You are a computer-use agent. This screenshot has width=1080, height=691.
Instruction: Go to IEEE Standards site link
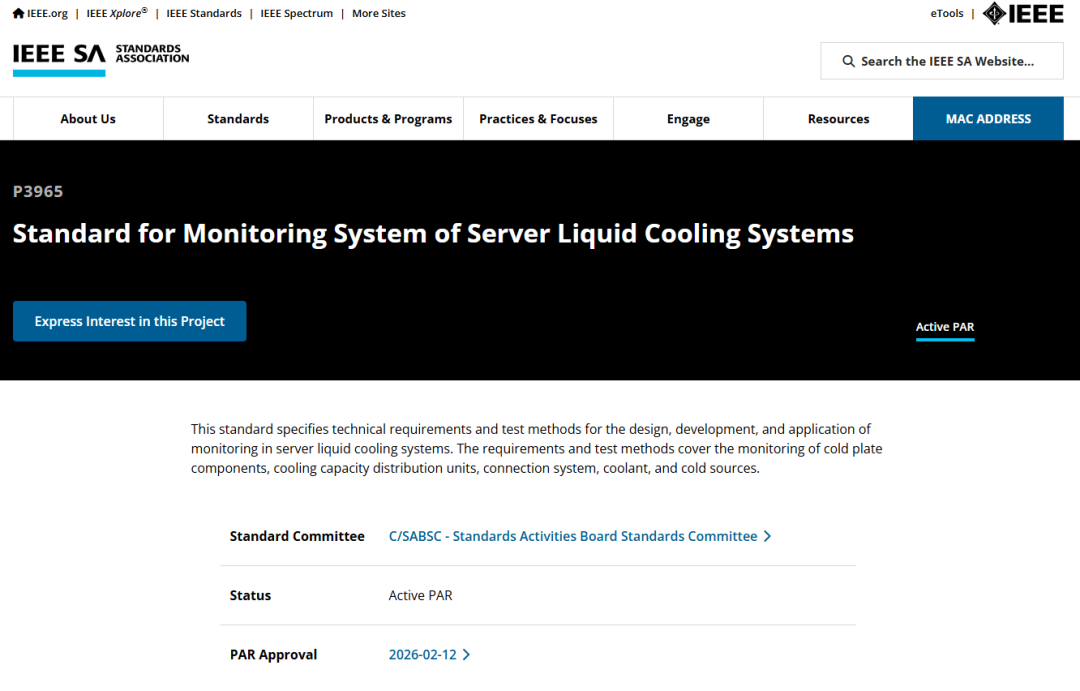(x=204, y=13)
